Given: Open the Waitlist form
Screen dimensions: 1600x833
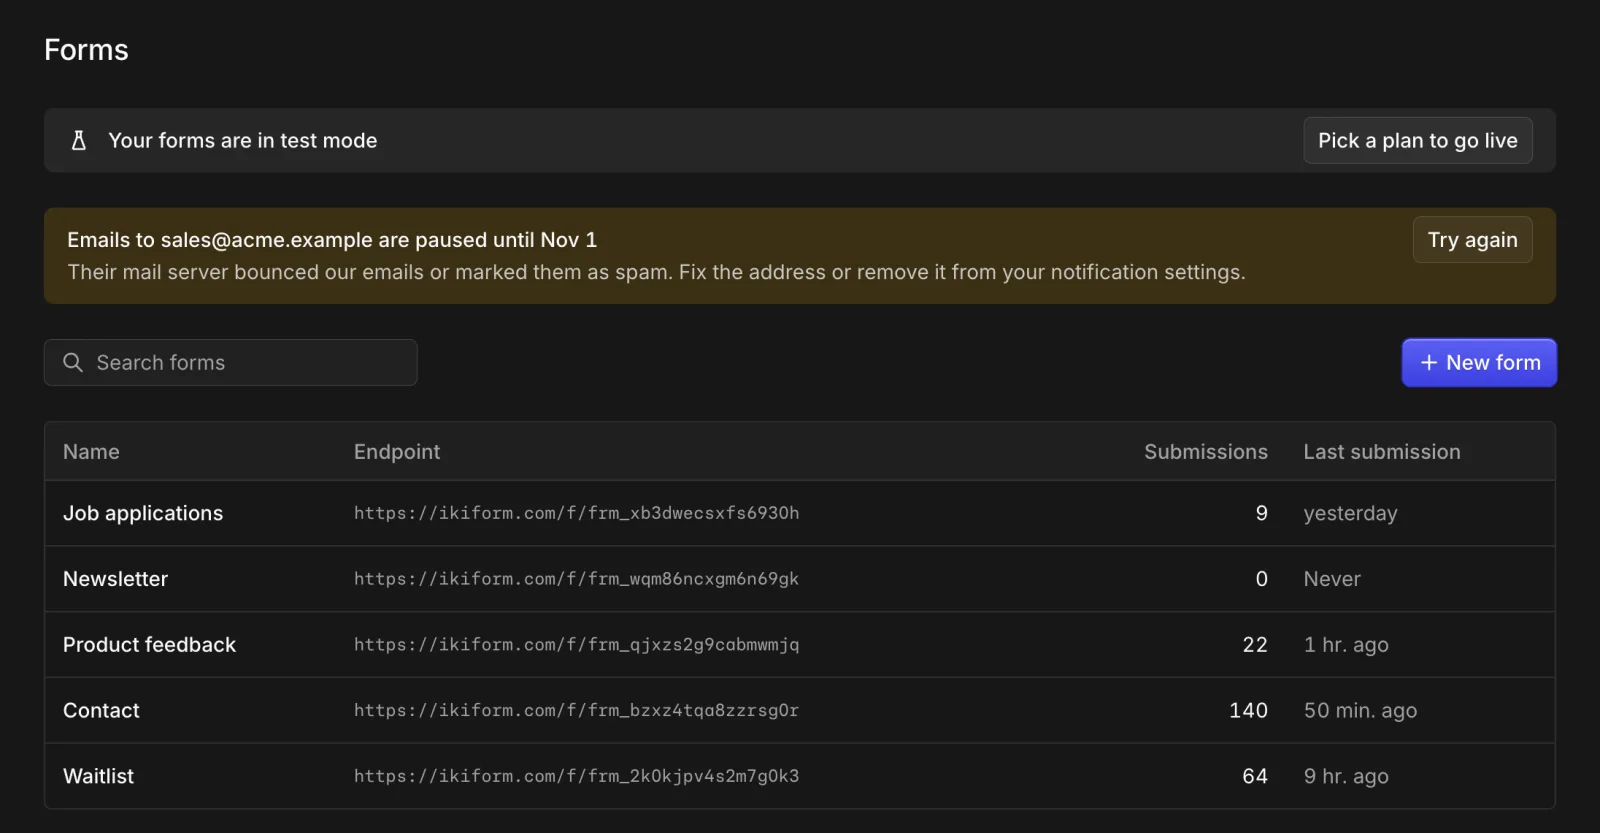Looking at the screenshot, I should click(99, 776).
